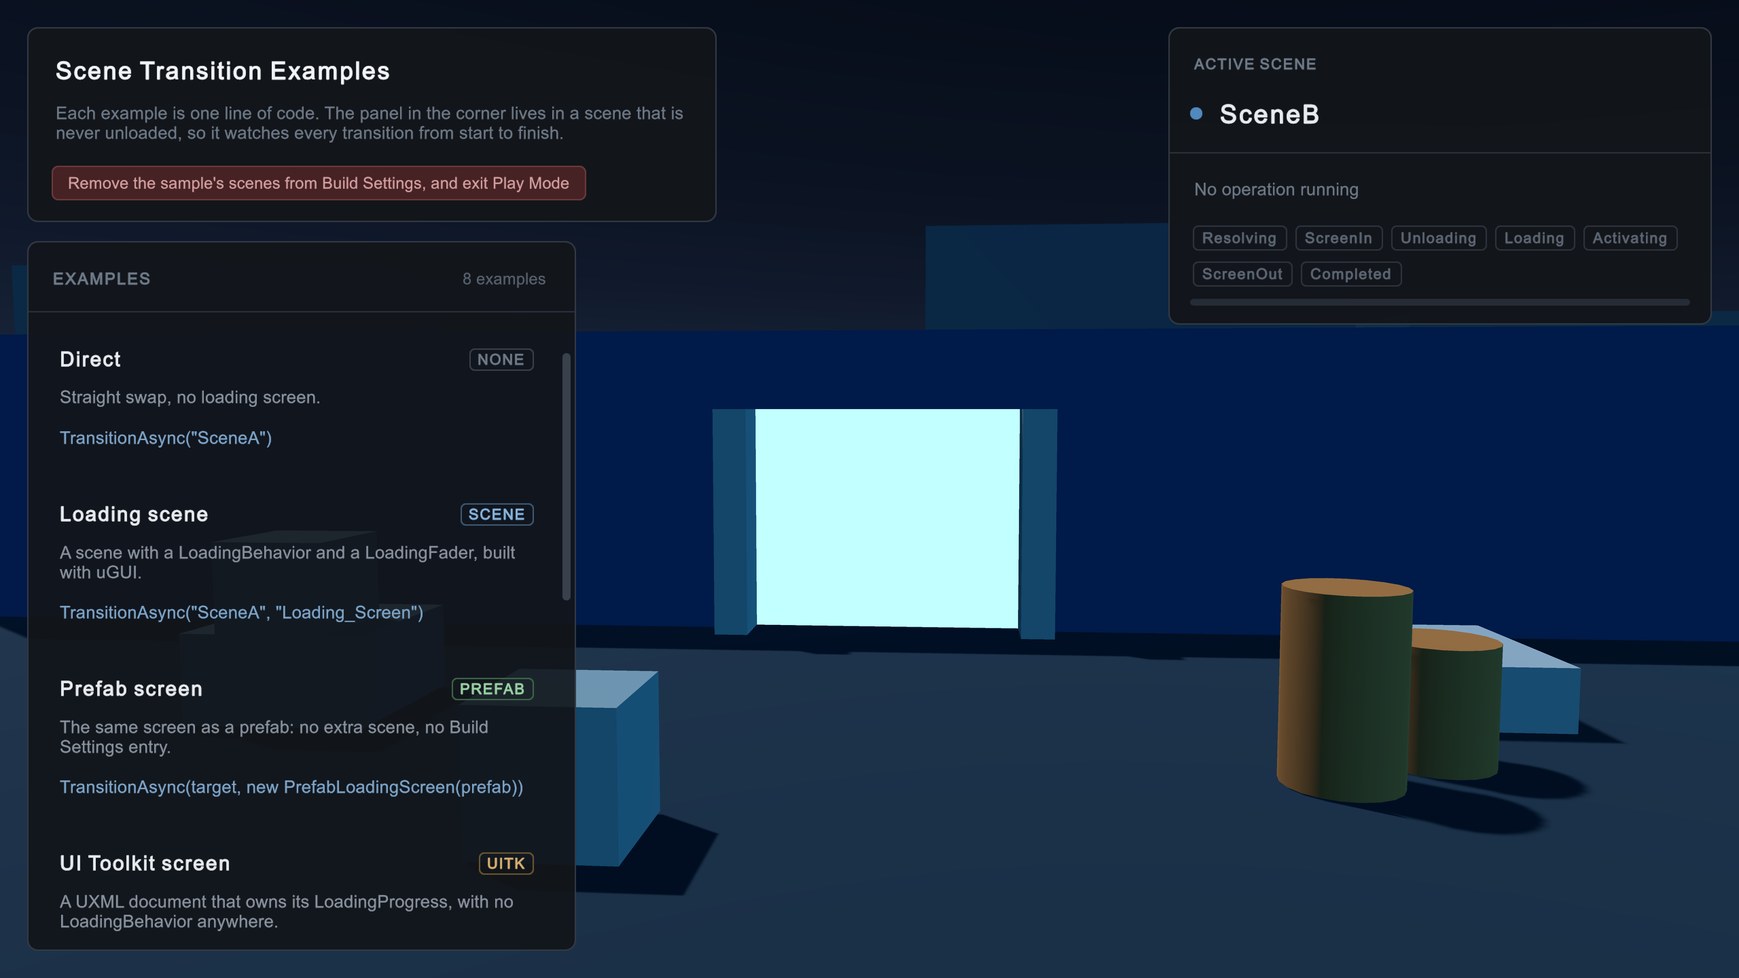Click the PREFAB badge on Prefab screen
This screenshot has width=1739, height=978.
[x=492, y=689]
